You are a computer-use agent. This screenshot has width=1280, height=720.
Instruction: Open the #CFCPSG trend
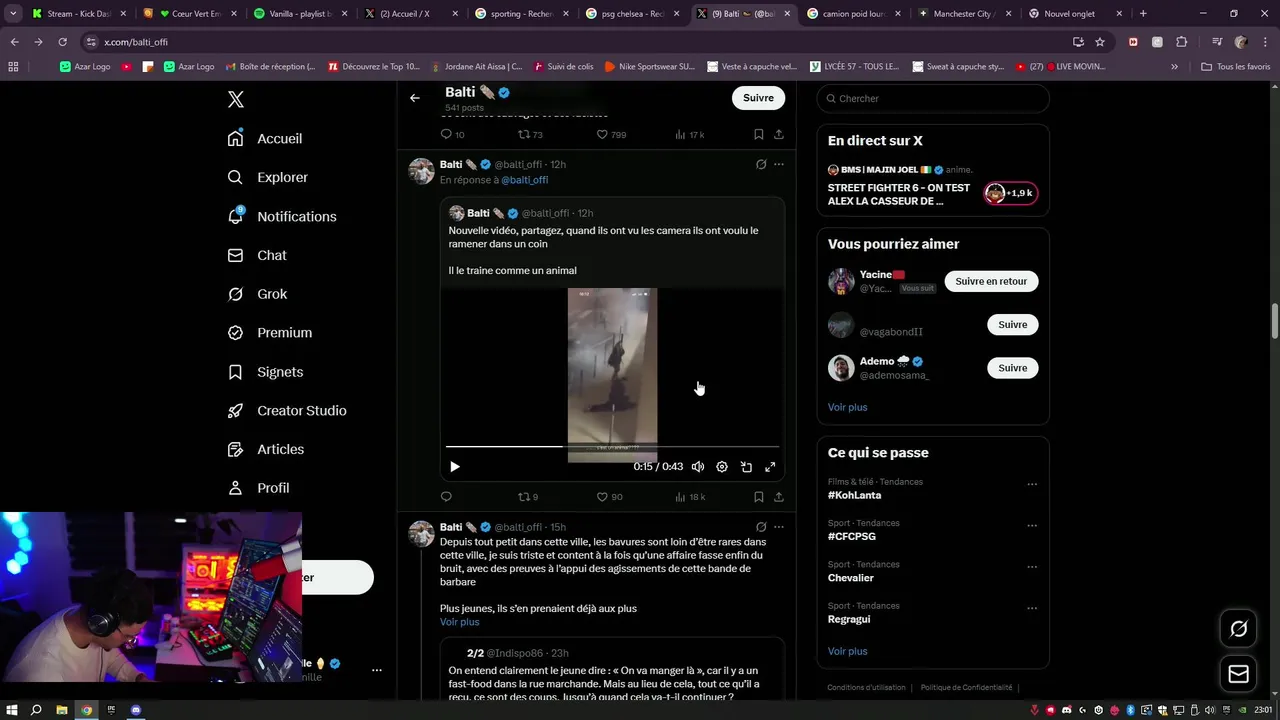[x=851, y=536]
